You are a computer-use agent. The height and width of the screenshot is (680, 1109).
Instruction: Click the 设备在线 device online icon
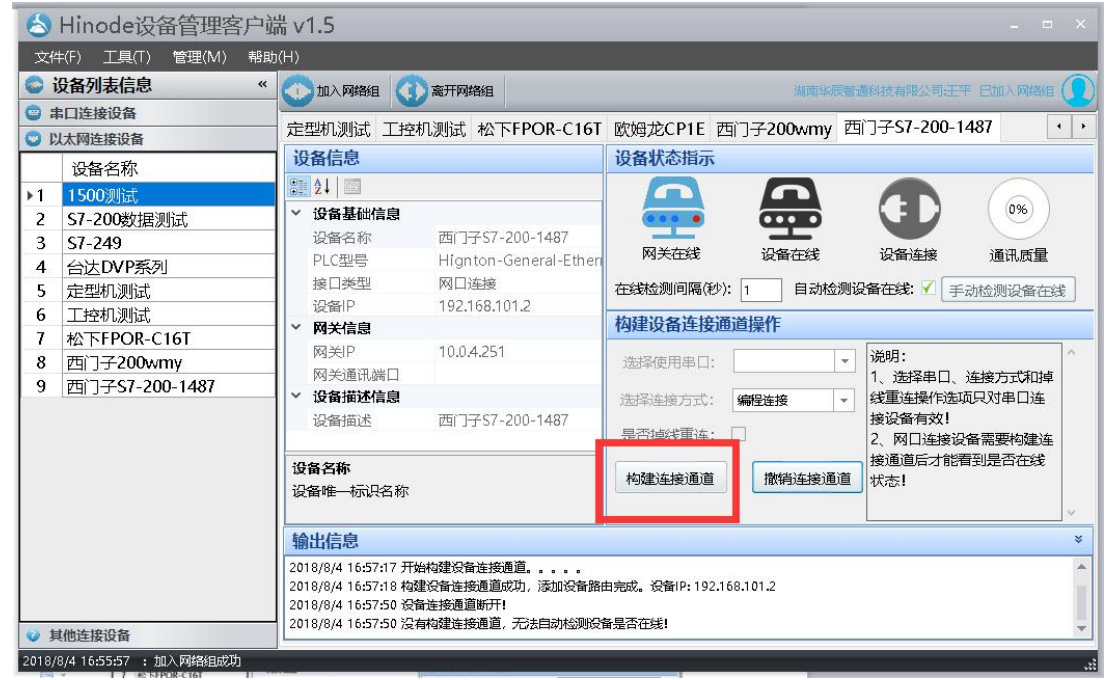coord(790,208)
